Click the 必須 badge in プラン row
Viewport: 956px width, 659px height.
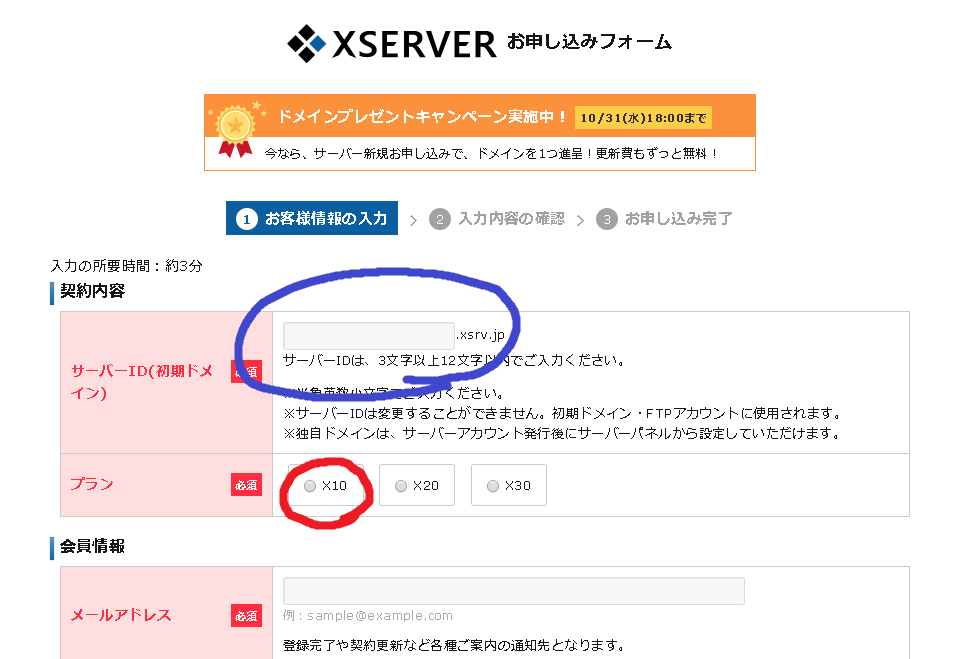click(x=246, y=485)
